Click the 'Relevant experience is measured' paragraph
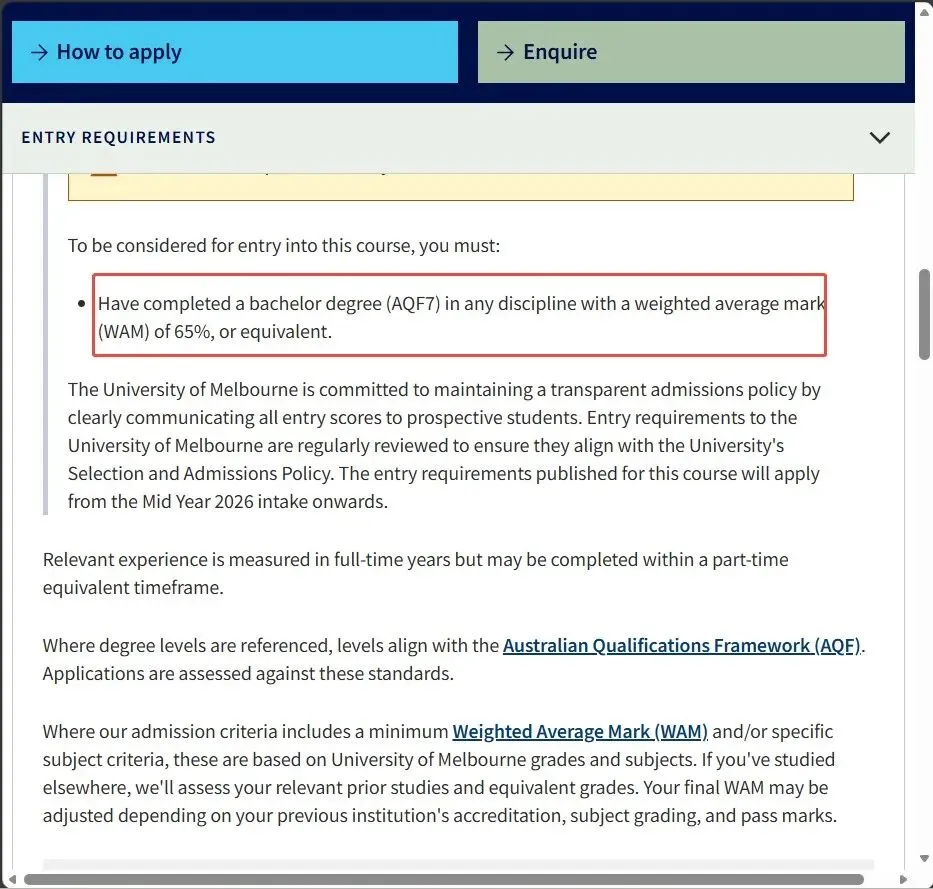This screenshot has width=933, height=889. point(415,574)
